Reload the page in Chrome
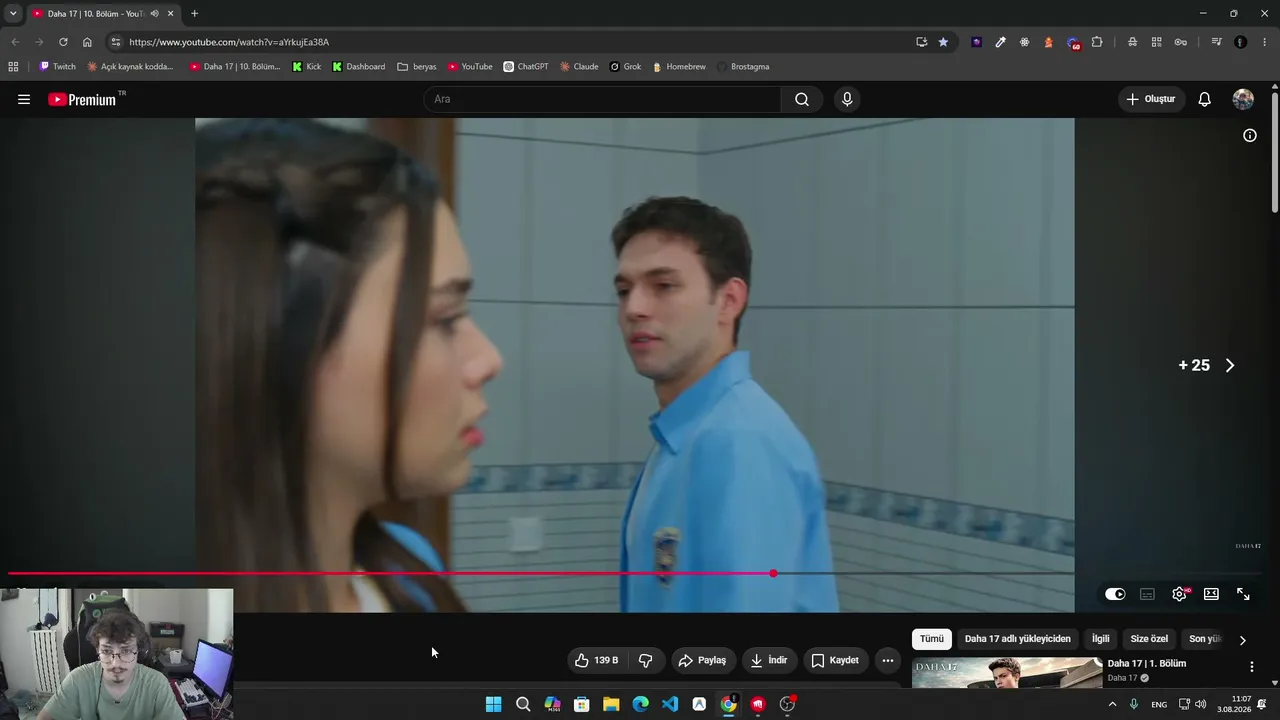 click(63, 42)
